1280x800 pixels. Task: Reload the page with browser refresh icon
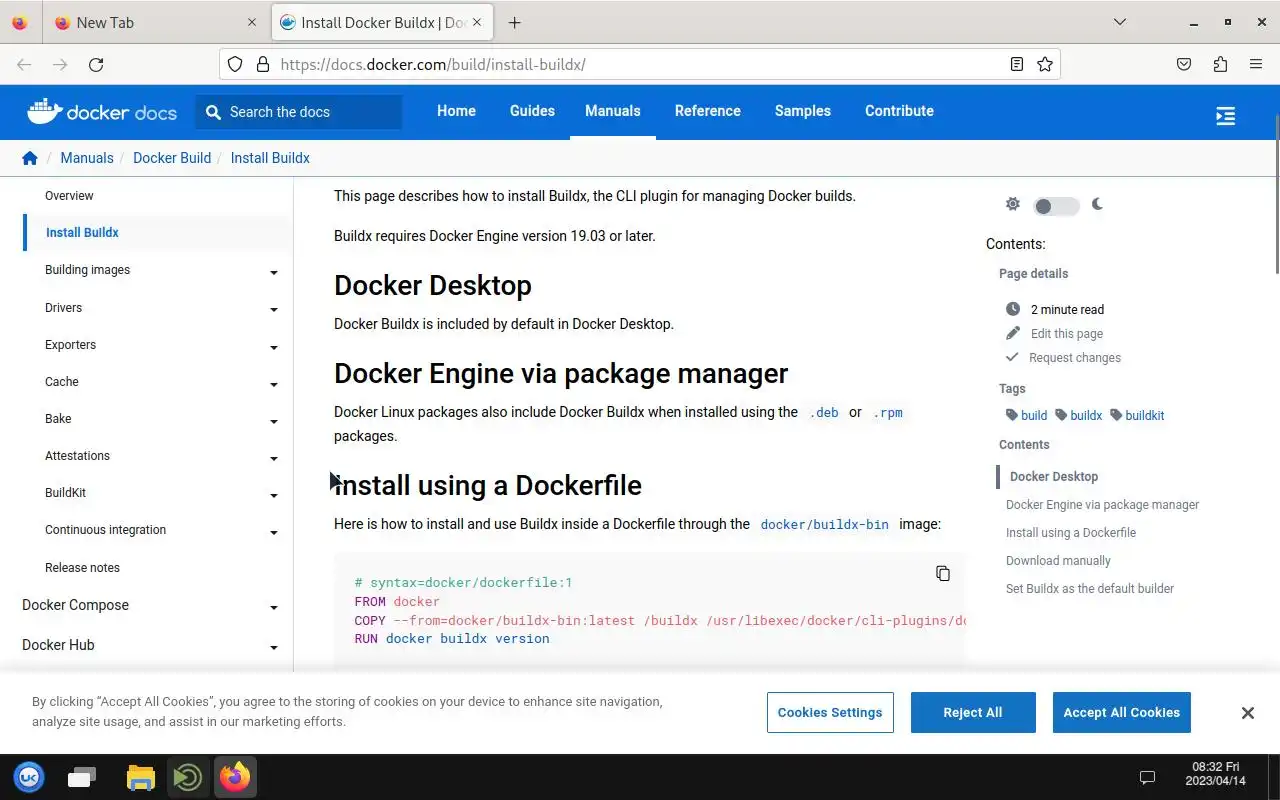coord(96,64)
